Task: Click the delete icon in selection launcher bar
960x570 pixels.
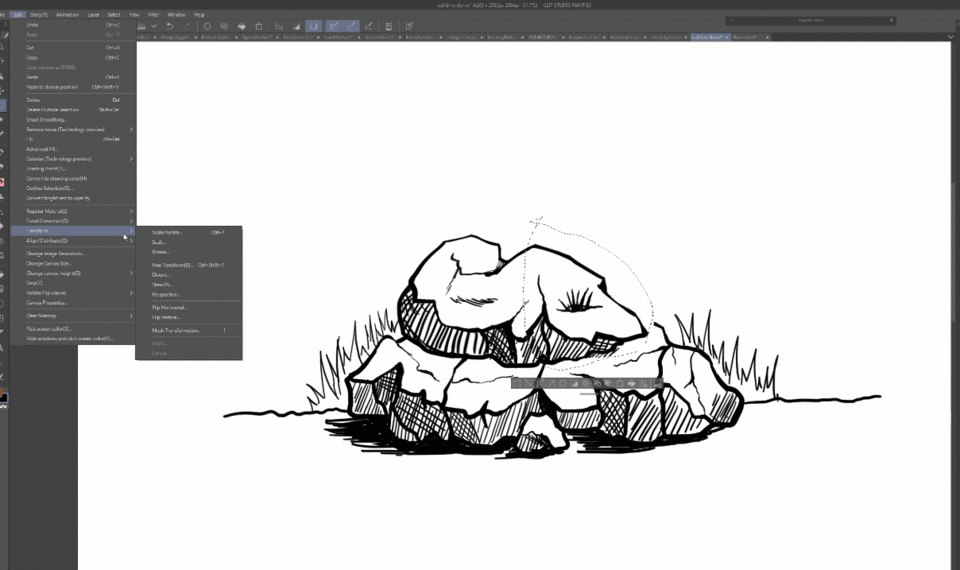Action: [563, 383]
